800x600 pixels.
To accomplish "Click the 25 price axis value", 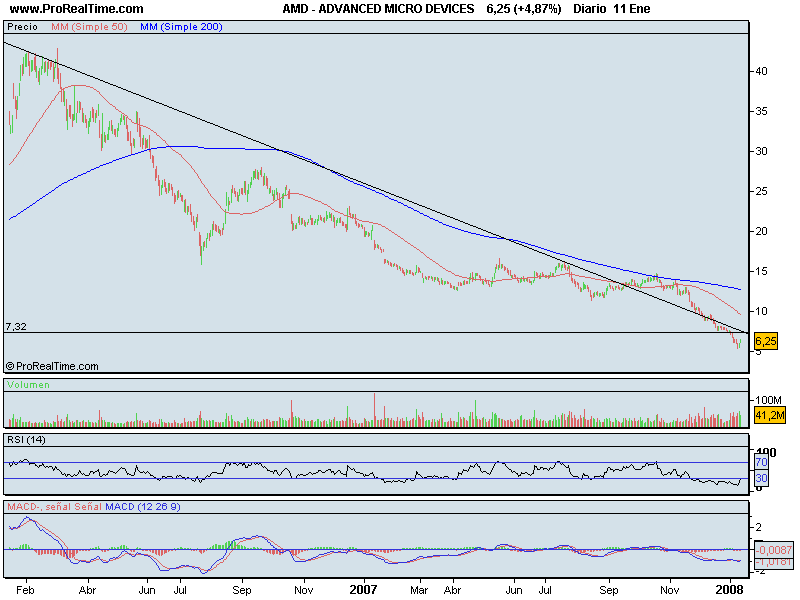I will tap(761, 191).
